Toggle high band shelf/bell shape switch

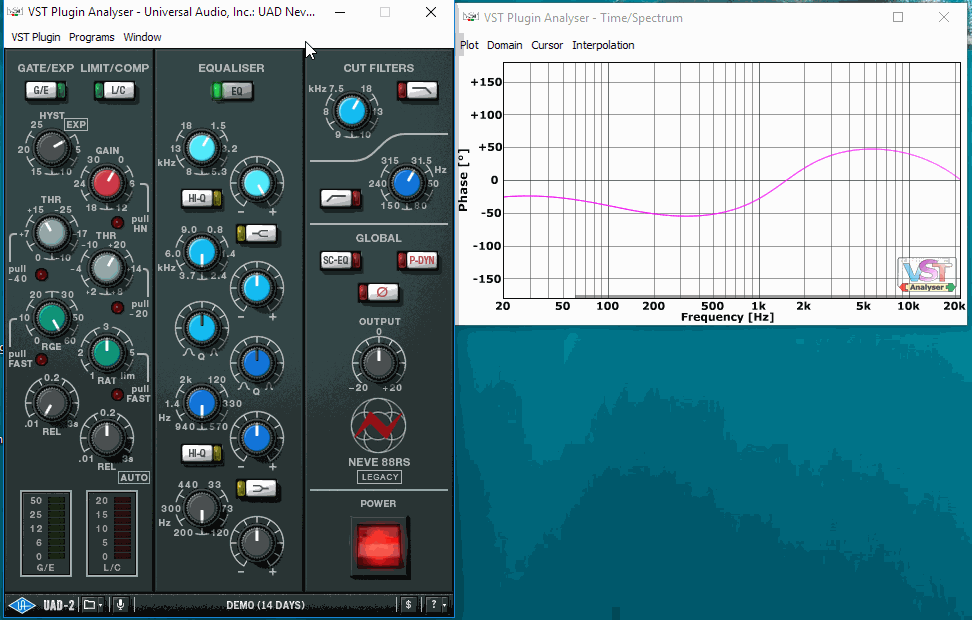click(257, 234)
